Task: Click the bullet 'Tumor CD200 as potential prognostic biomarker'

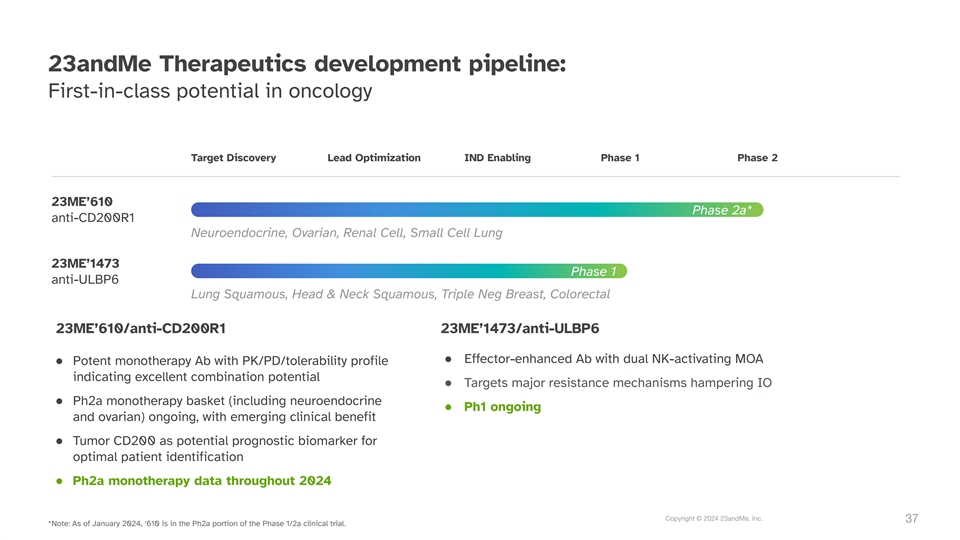Action: point(225,448)
